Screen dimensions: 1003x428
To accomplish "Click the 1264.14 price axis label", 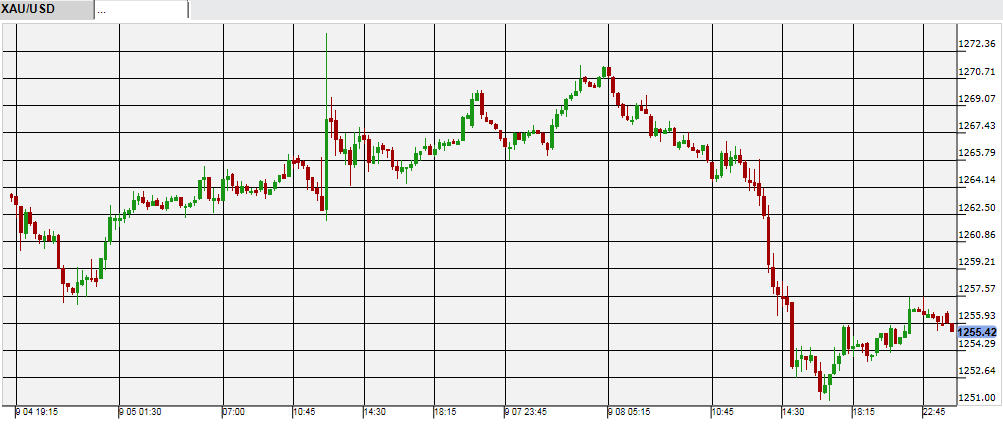I will tap(978, 180).
